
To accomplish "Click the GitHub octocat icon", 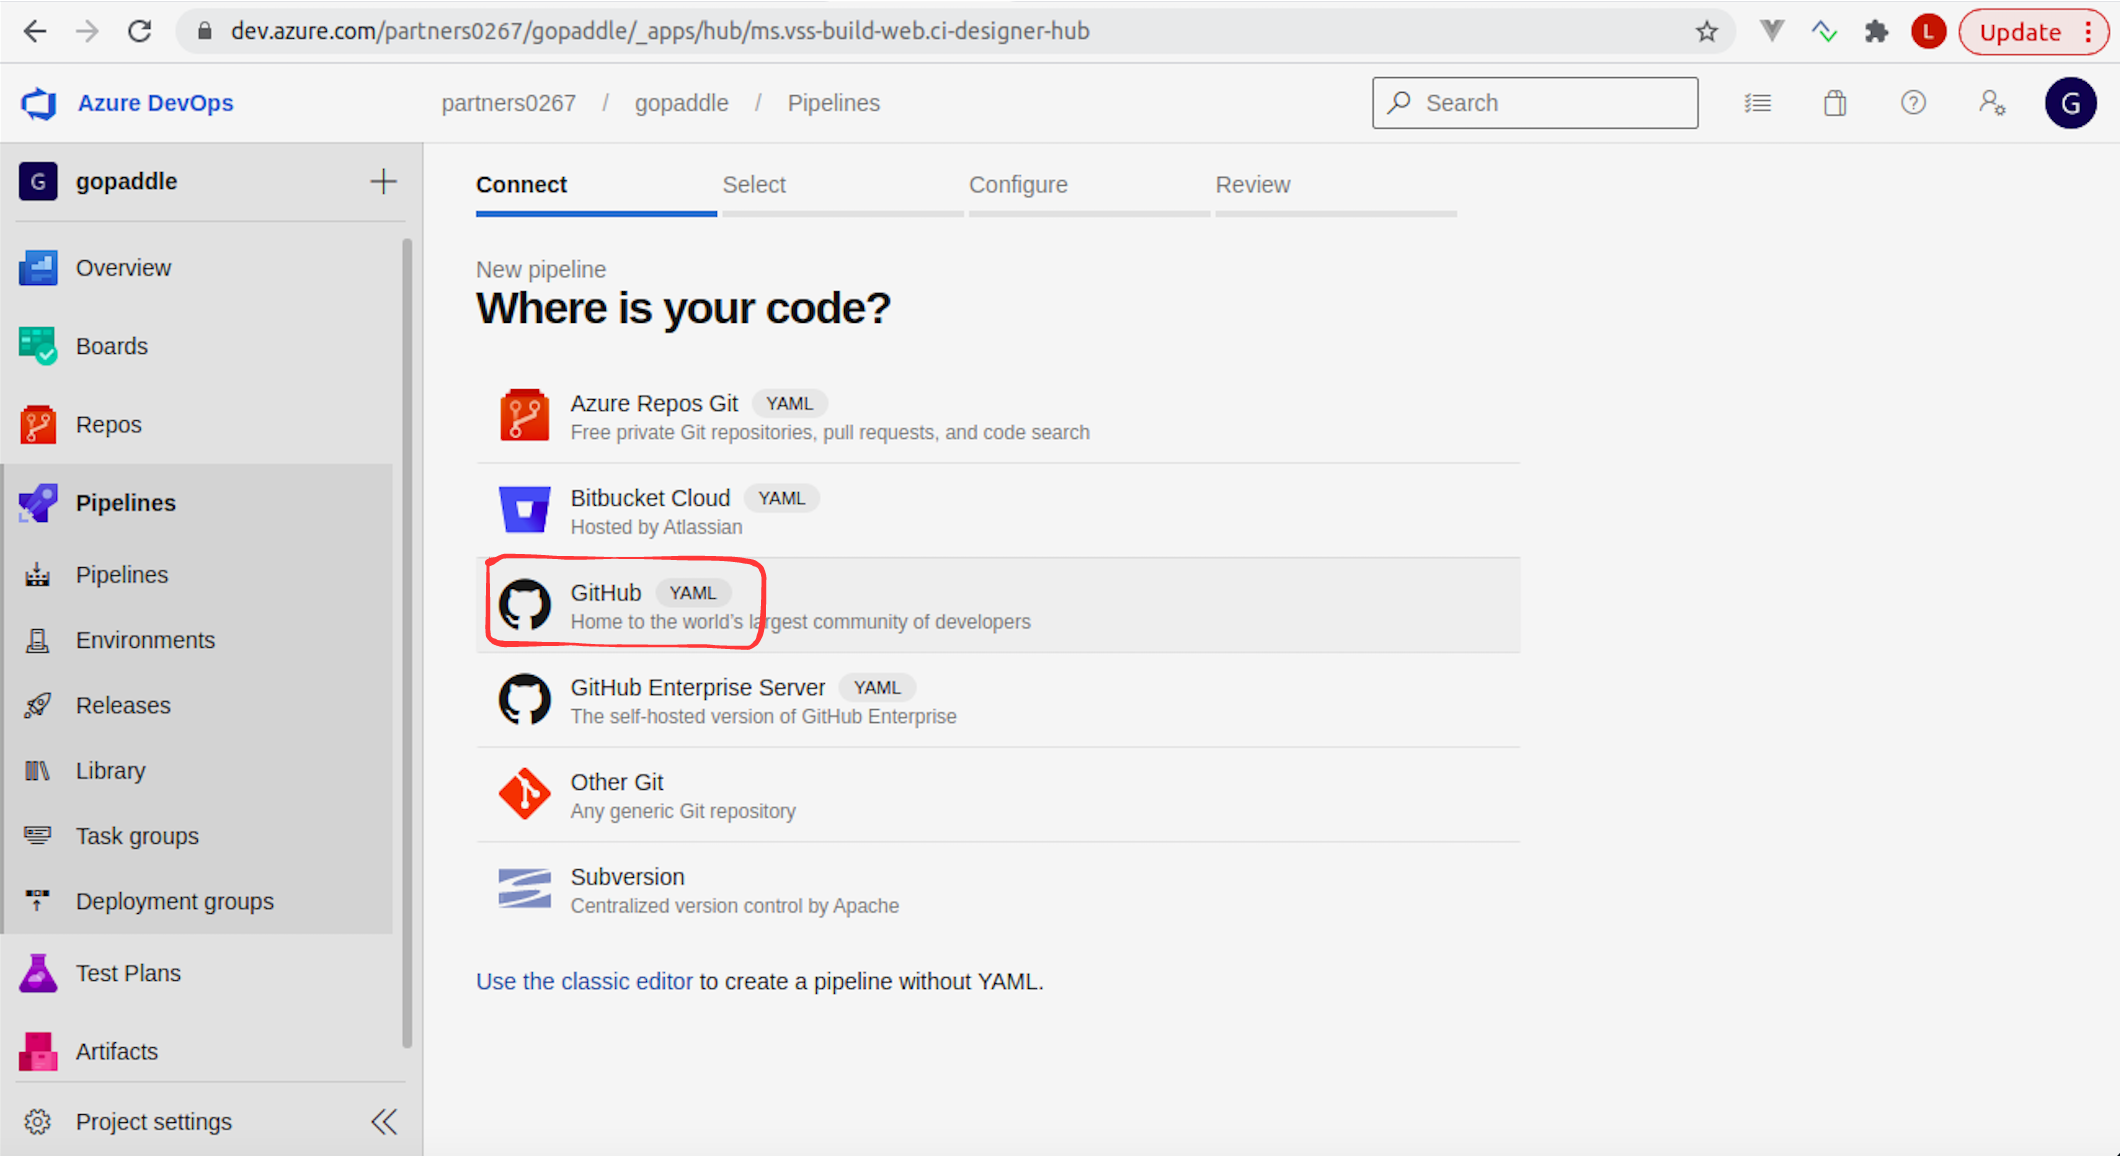I will click(525, 604).
